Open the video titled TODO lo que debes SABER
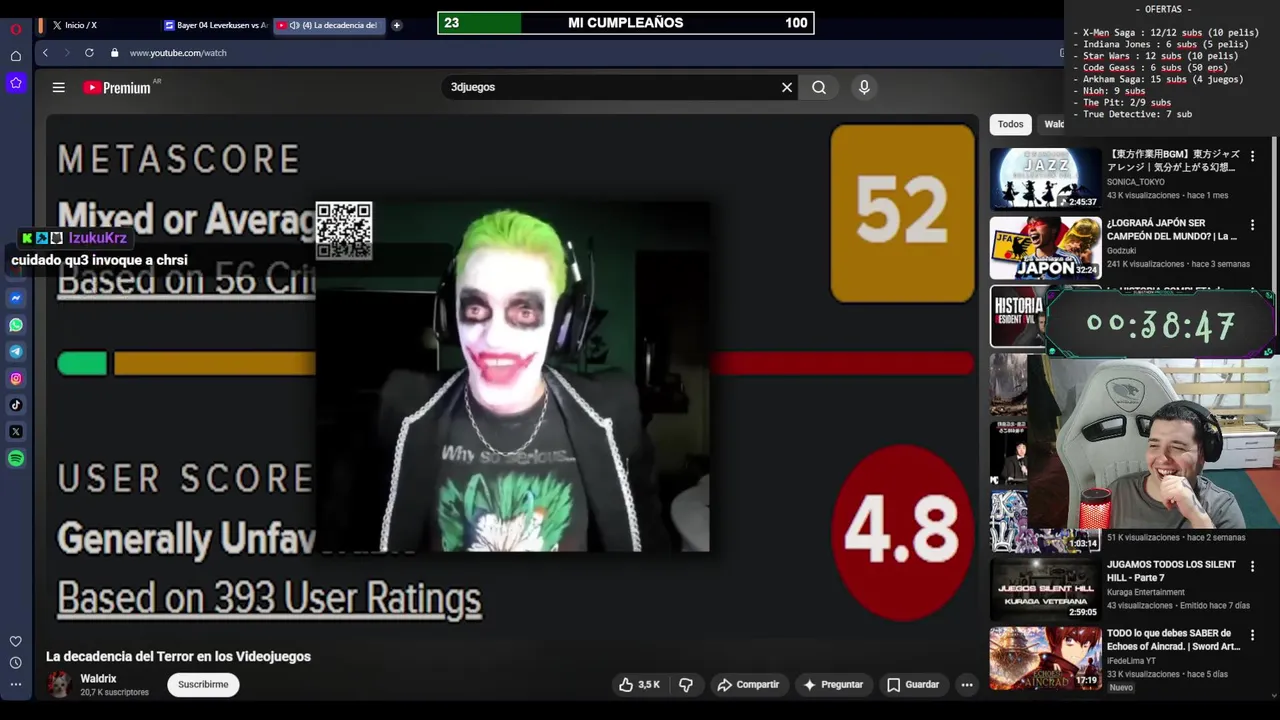 (1173, 640)
